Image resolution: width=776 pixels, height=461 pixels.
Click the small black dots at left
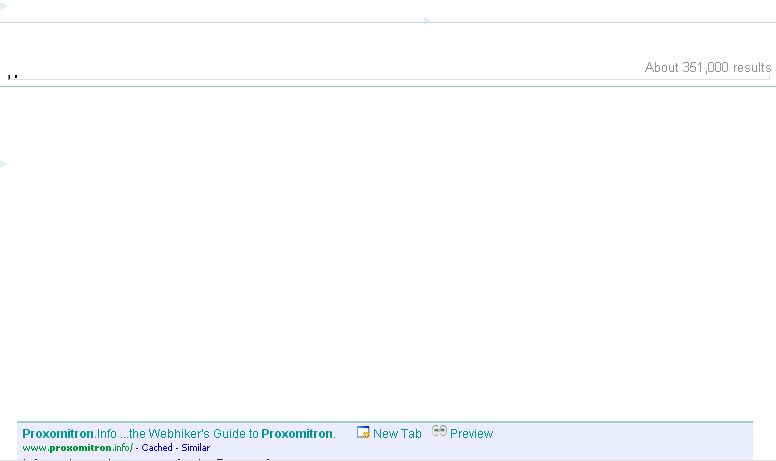(12, 76)
